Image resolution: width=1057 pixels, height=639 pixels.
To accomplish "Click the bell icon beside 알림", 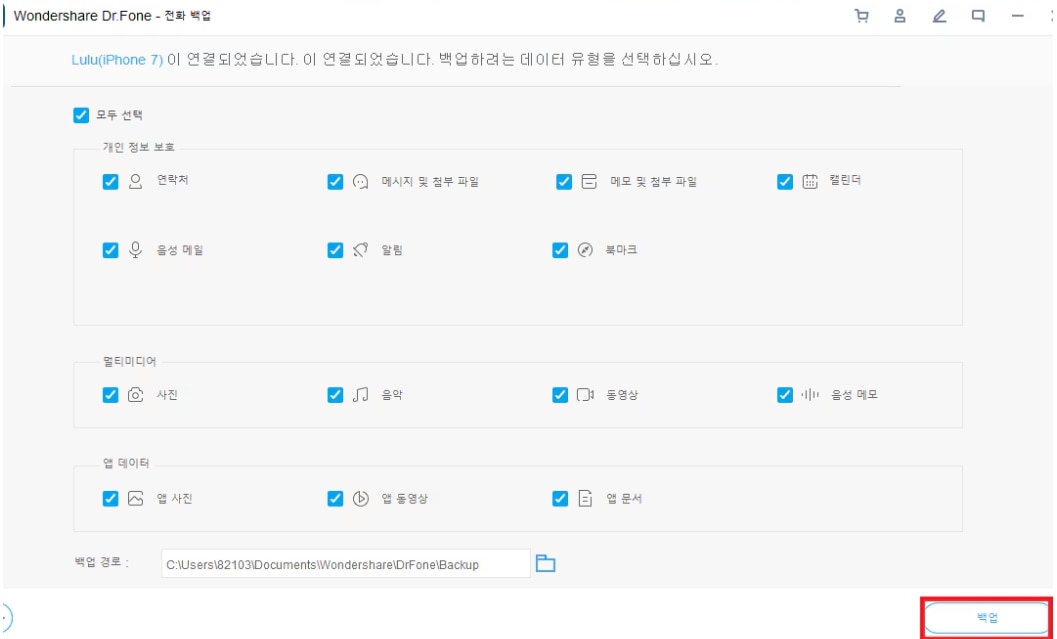I will pos(361,250).
